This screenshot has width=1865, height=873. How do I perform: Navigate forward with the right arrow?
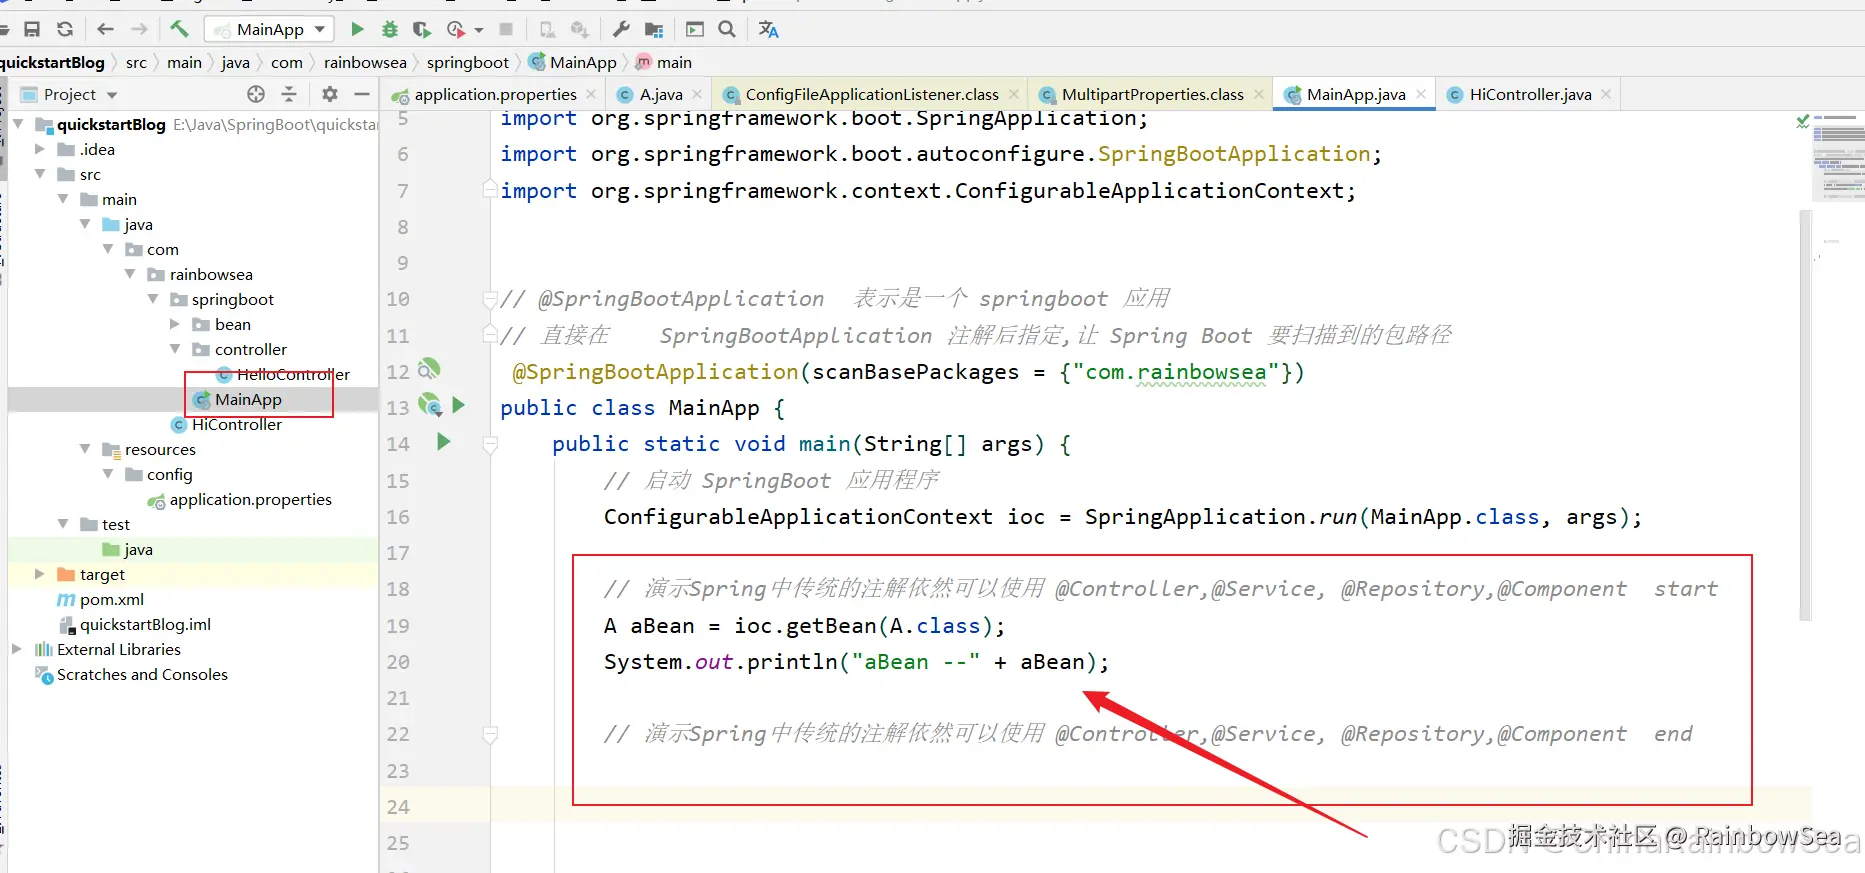pos(139,29)
